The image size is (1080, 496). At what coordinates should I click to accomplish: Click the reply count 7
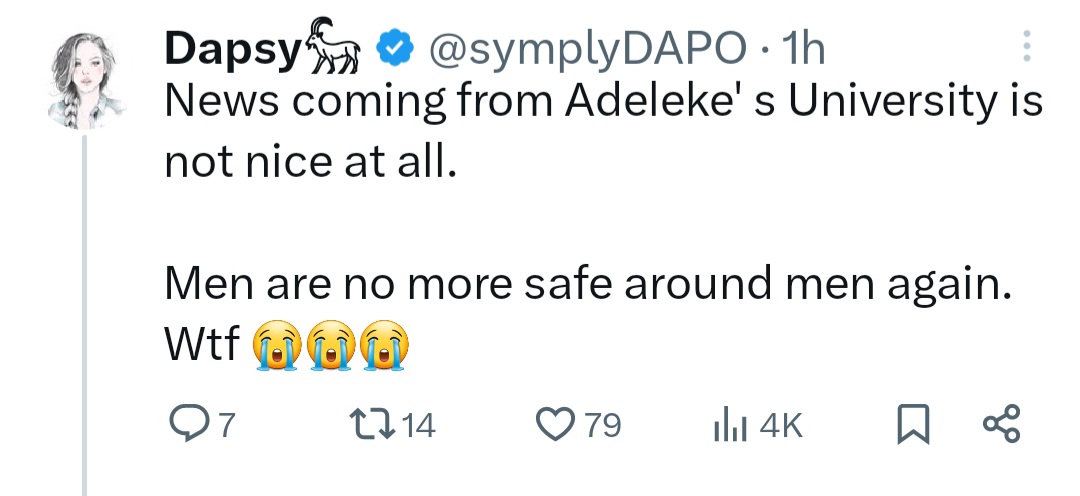(226, 427)
